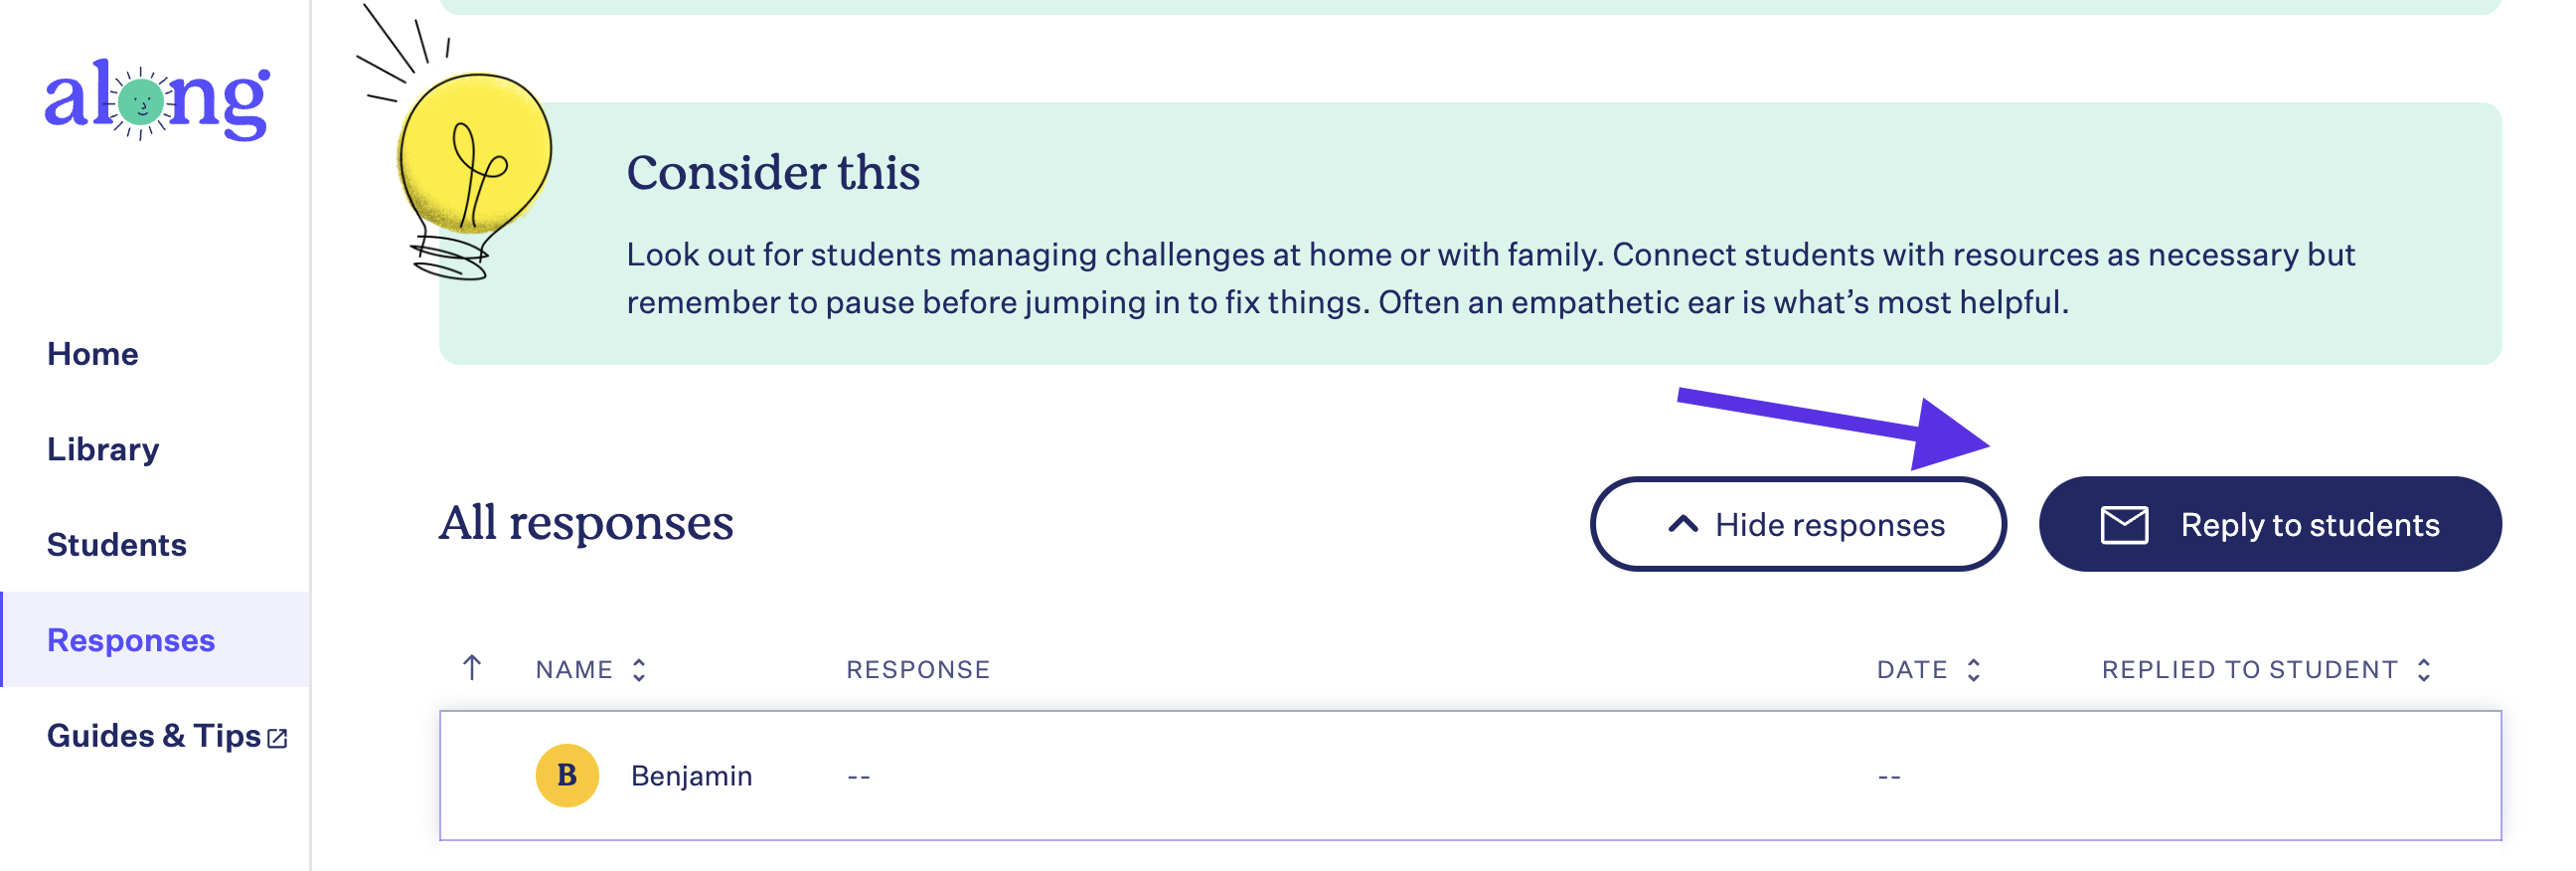
Task: Open the Home page
Action: pyautogui.click(x=93, y=354)
